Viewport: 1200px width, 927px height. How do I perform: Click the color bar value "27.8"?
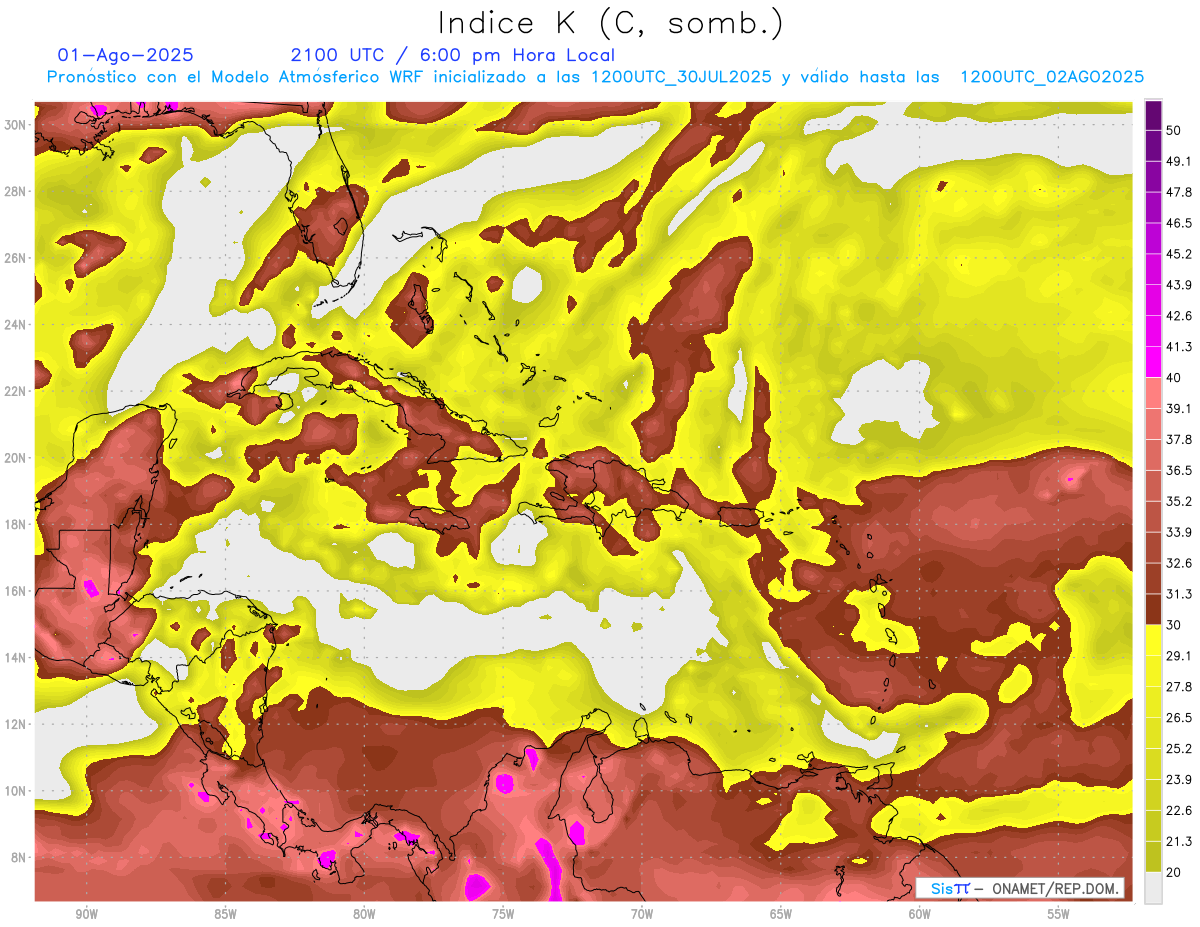point(1179,687)
